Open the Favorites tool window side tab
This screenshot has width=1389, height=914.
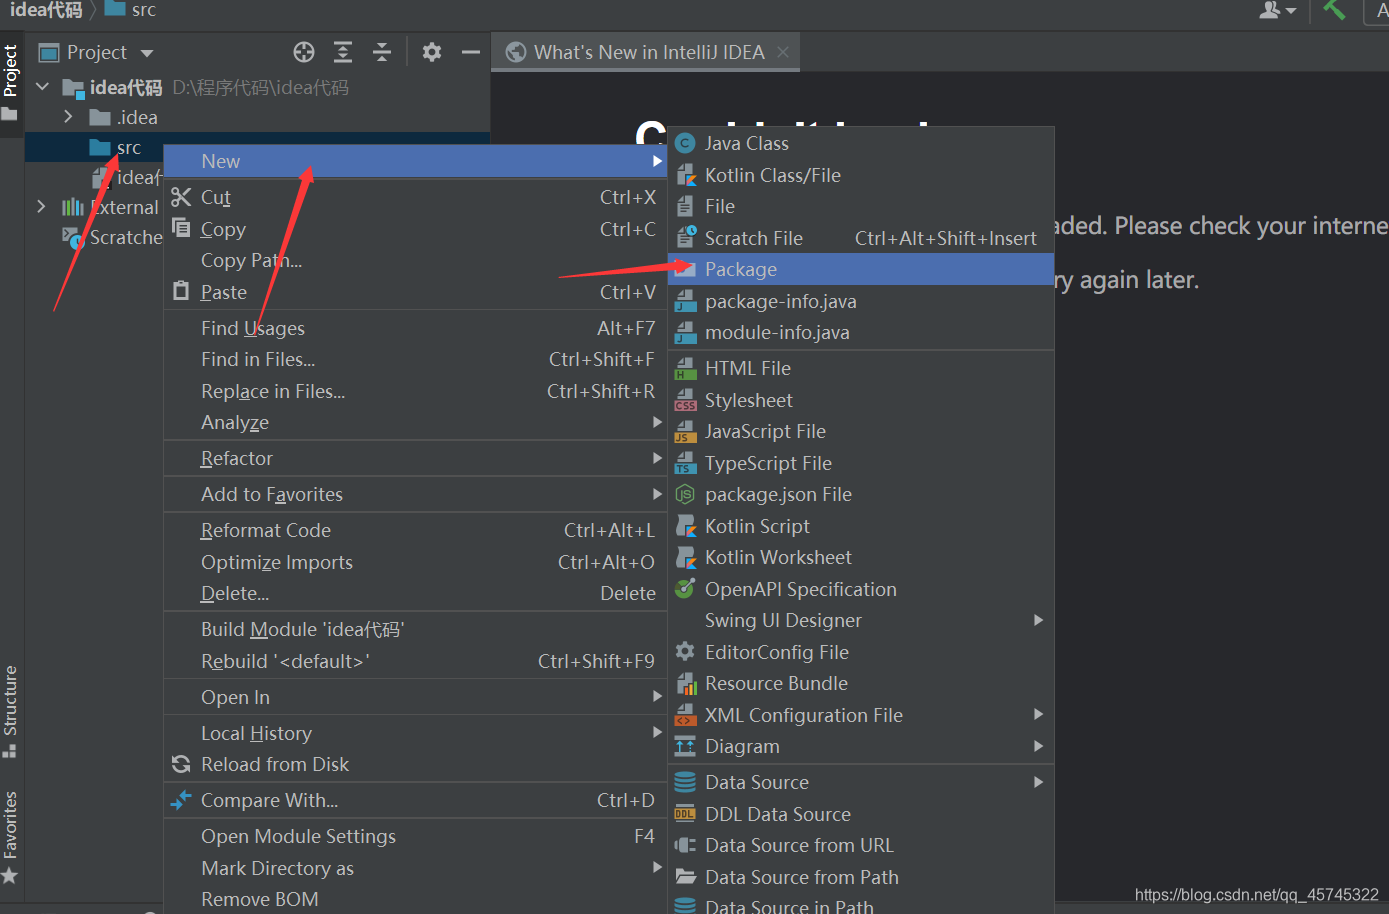(11, 837)
